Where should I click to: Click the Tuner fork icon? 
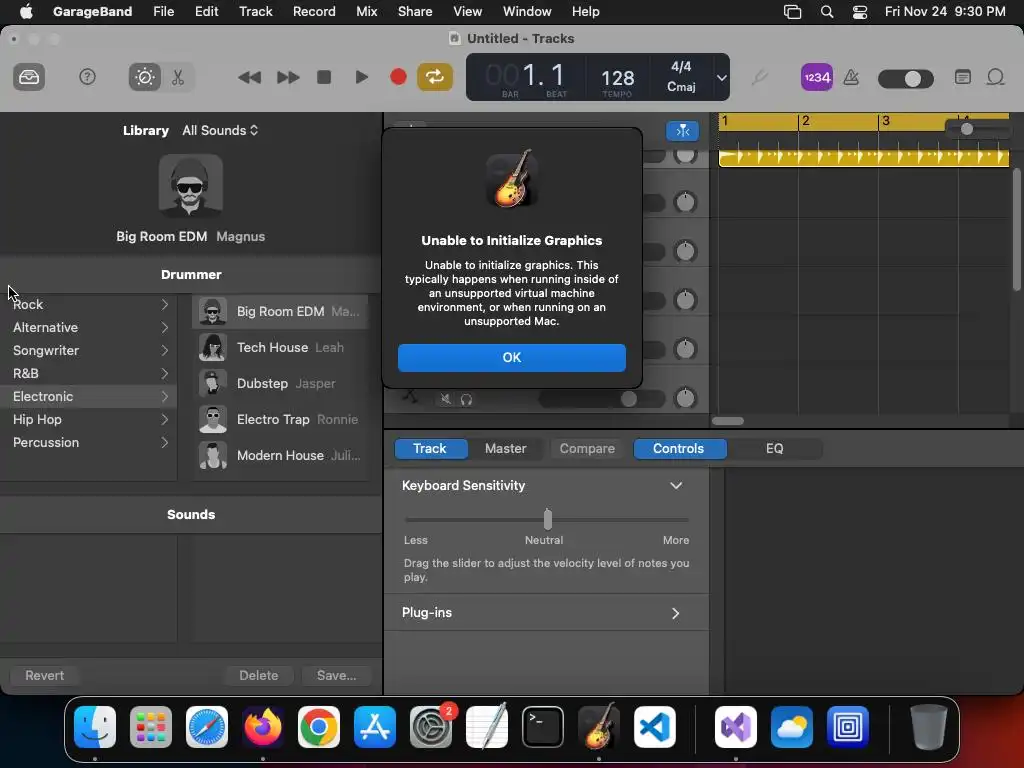759,78
